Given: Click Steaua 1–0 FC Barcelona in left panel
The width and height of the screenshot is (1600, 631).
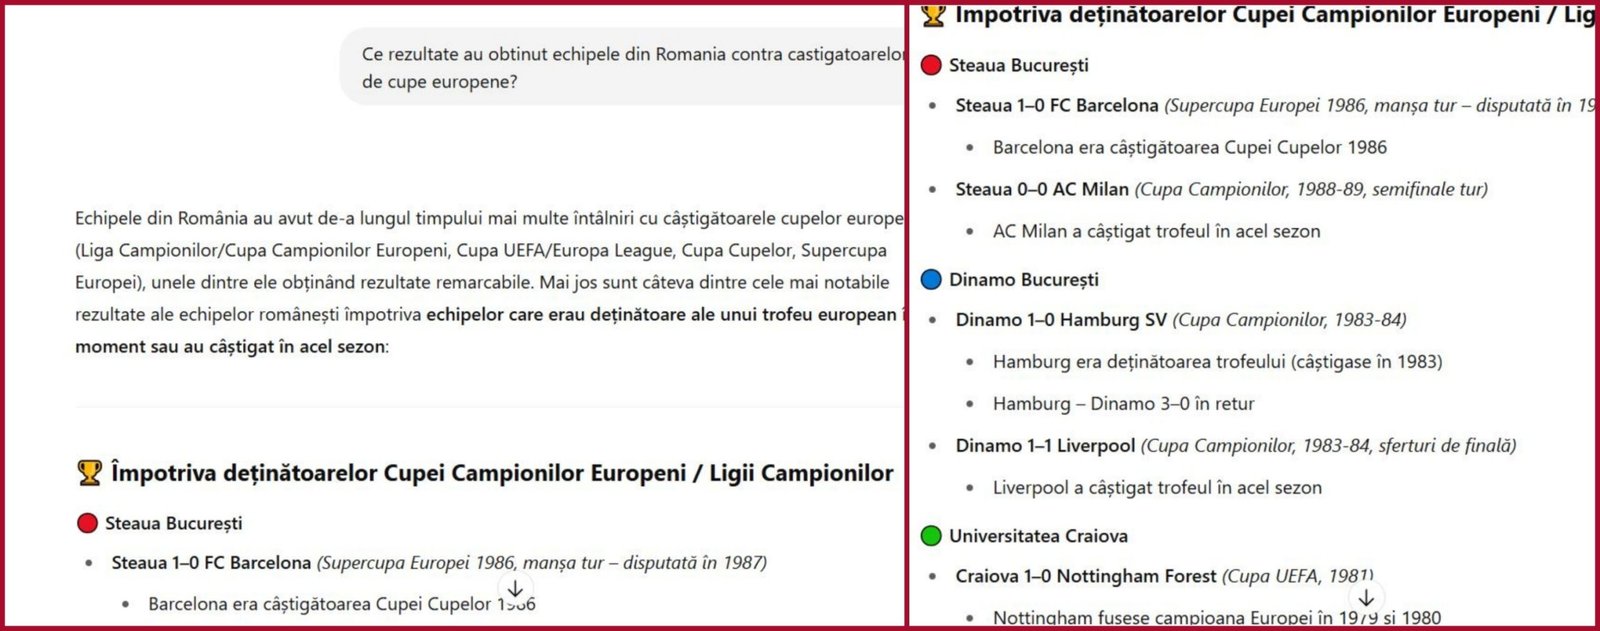Looking at the screenshot, I should [211, 563].
